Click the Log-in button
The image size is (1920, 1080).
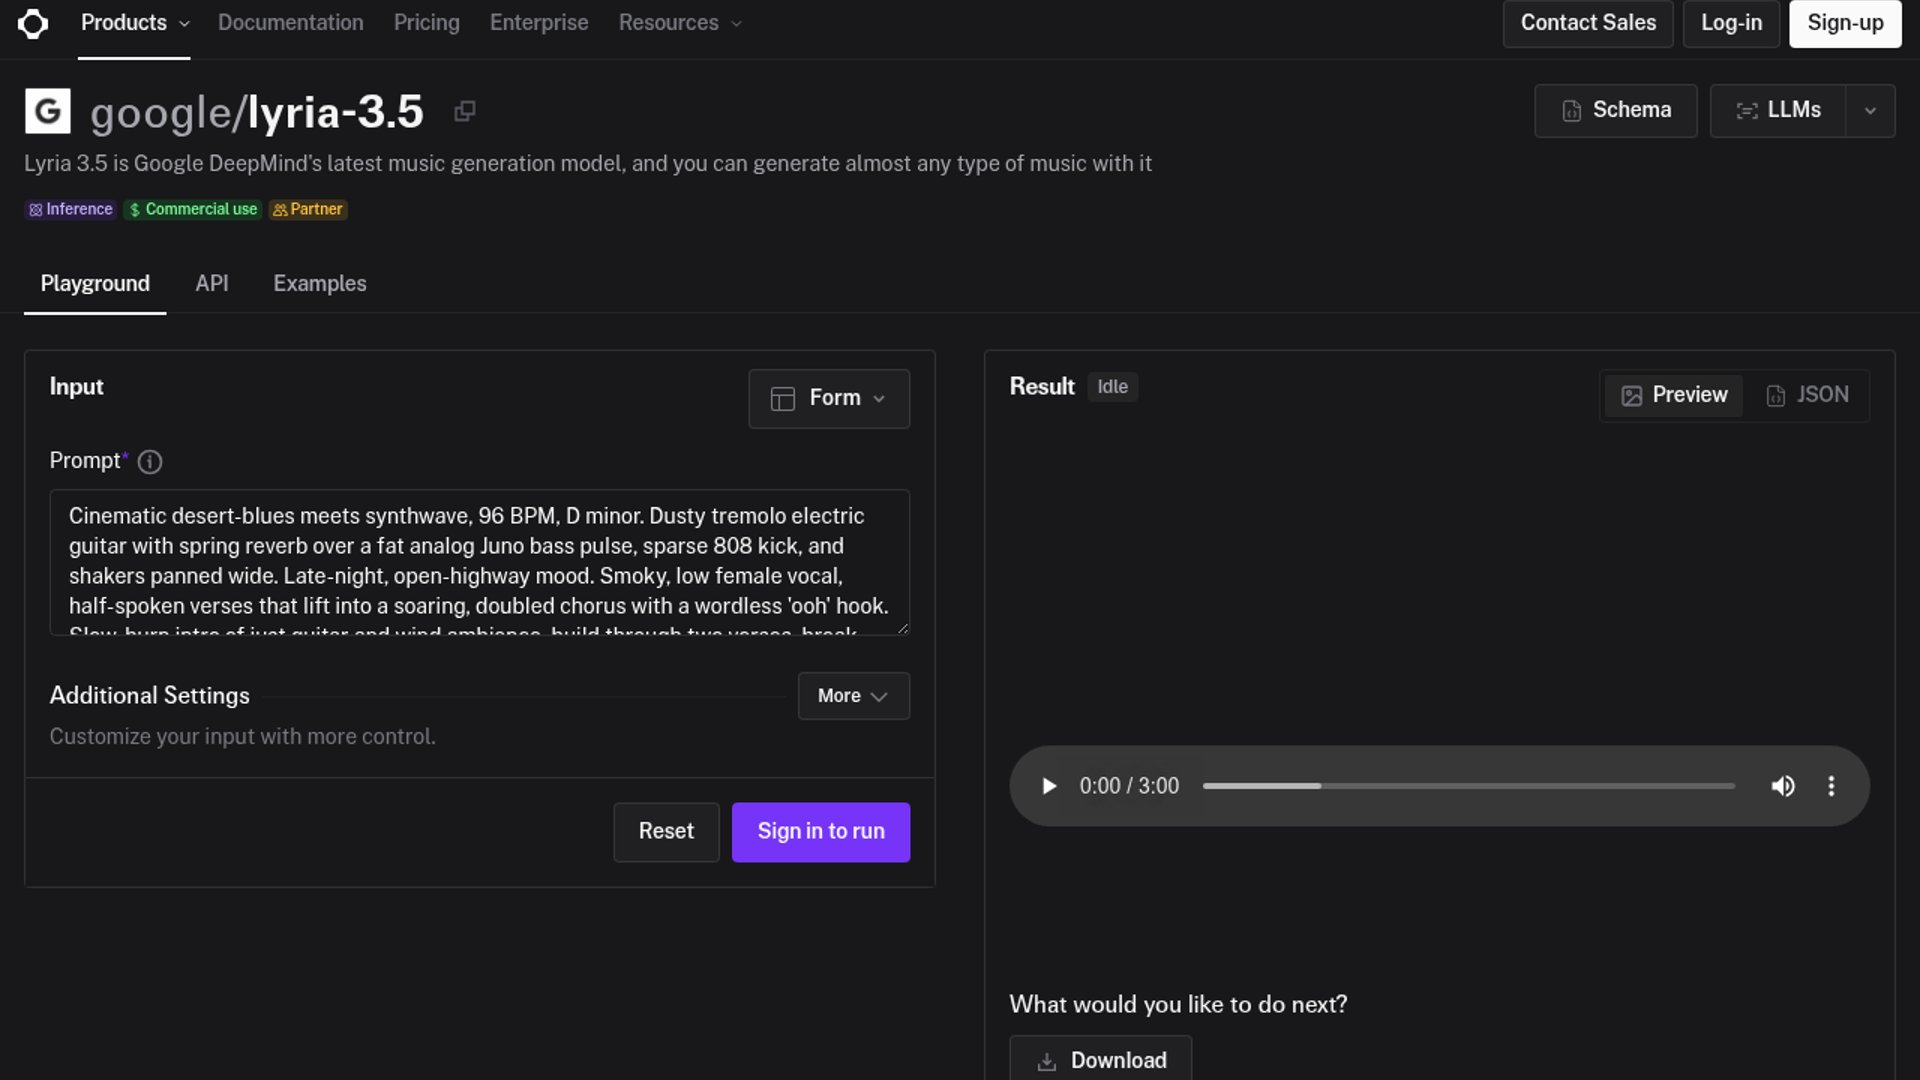click(x=1732, y=23)
